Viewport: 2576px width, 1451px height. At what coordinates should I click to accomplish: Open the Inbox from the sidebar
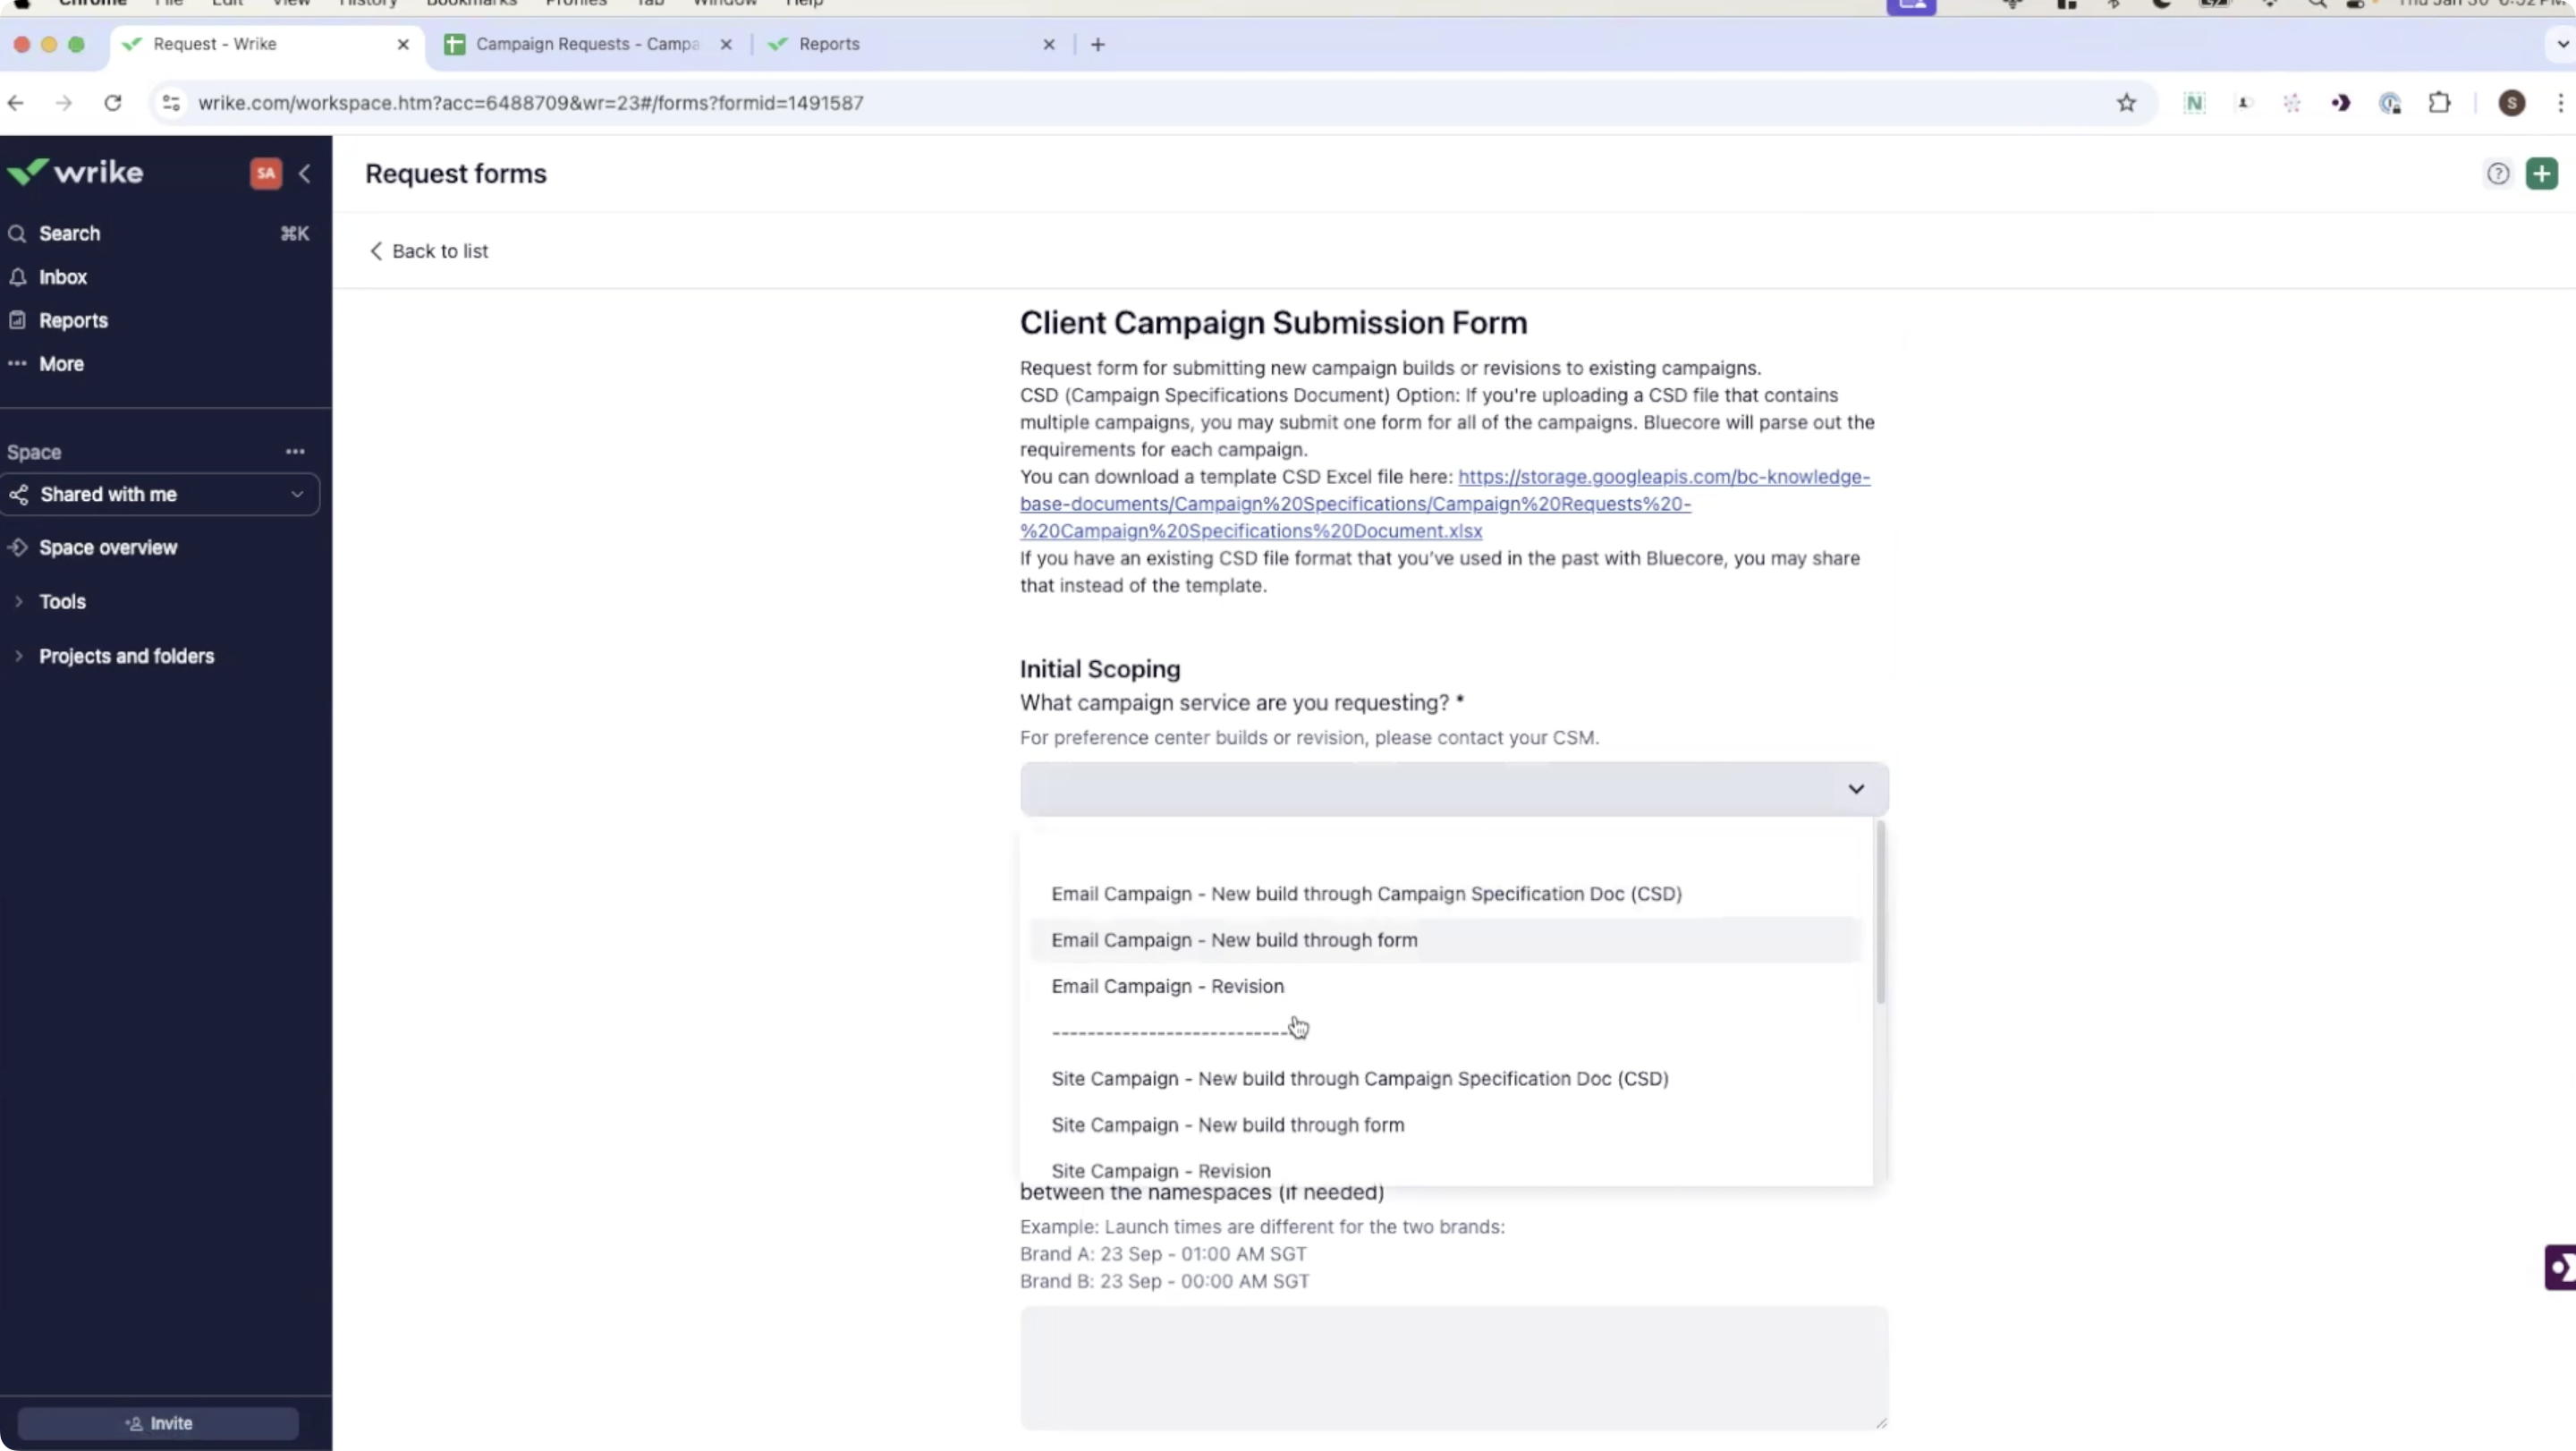pos(62,277)
